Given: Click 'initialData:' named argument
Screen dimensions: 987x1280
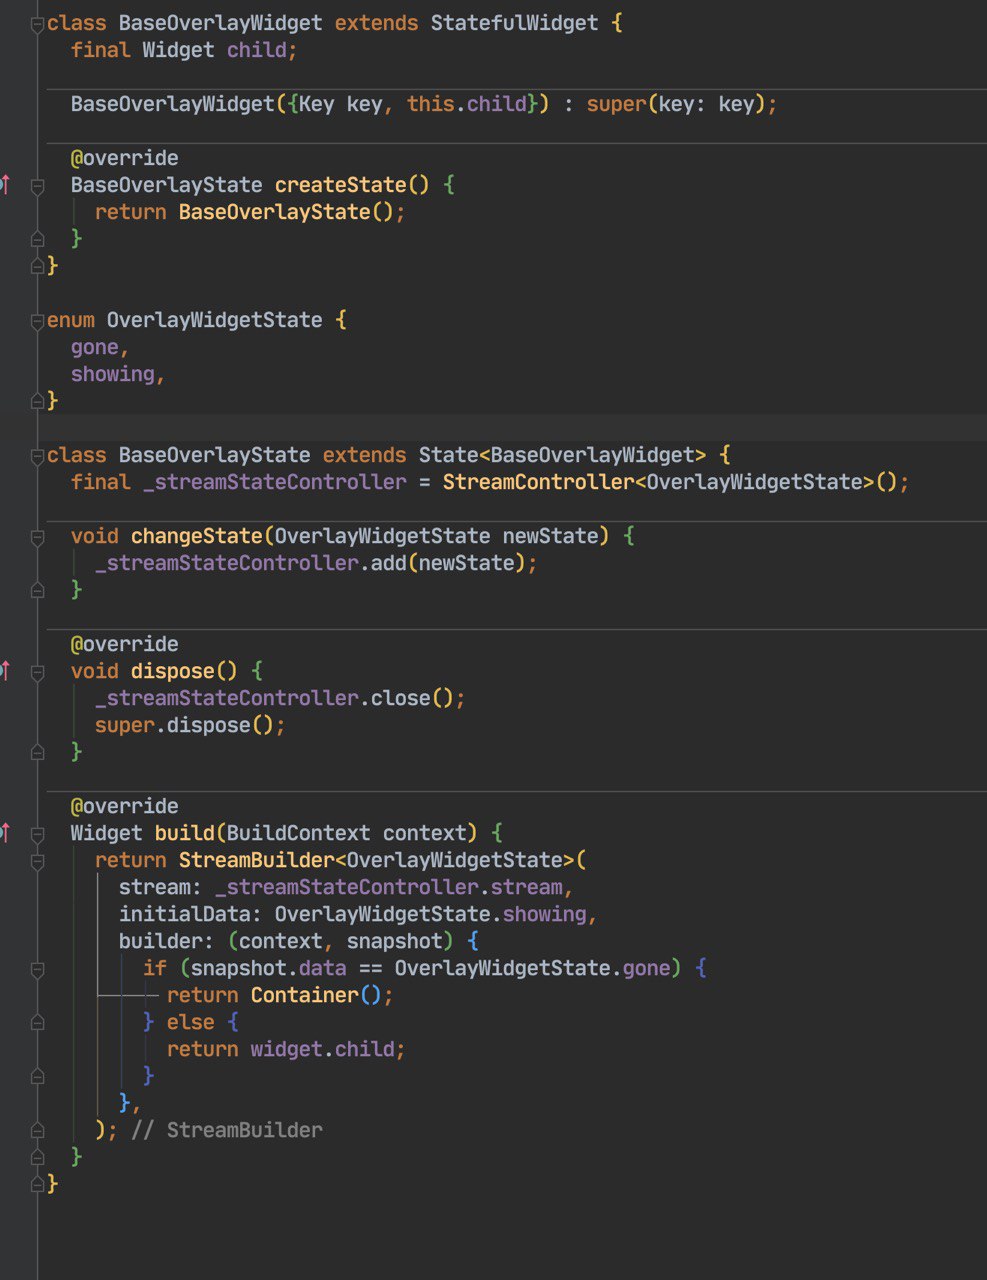Looking at the screenshot, I should (x=190, y=914).
